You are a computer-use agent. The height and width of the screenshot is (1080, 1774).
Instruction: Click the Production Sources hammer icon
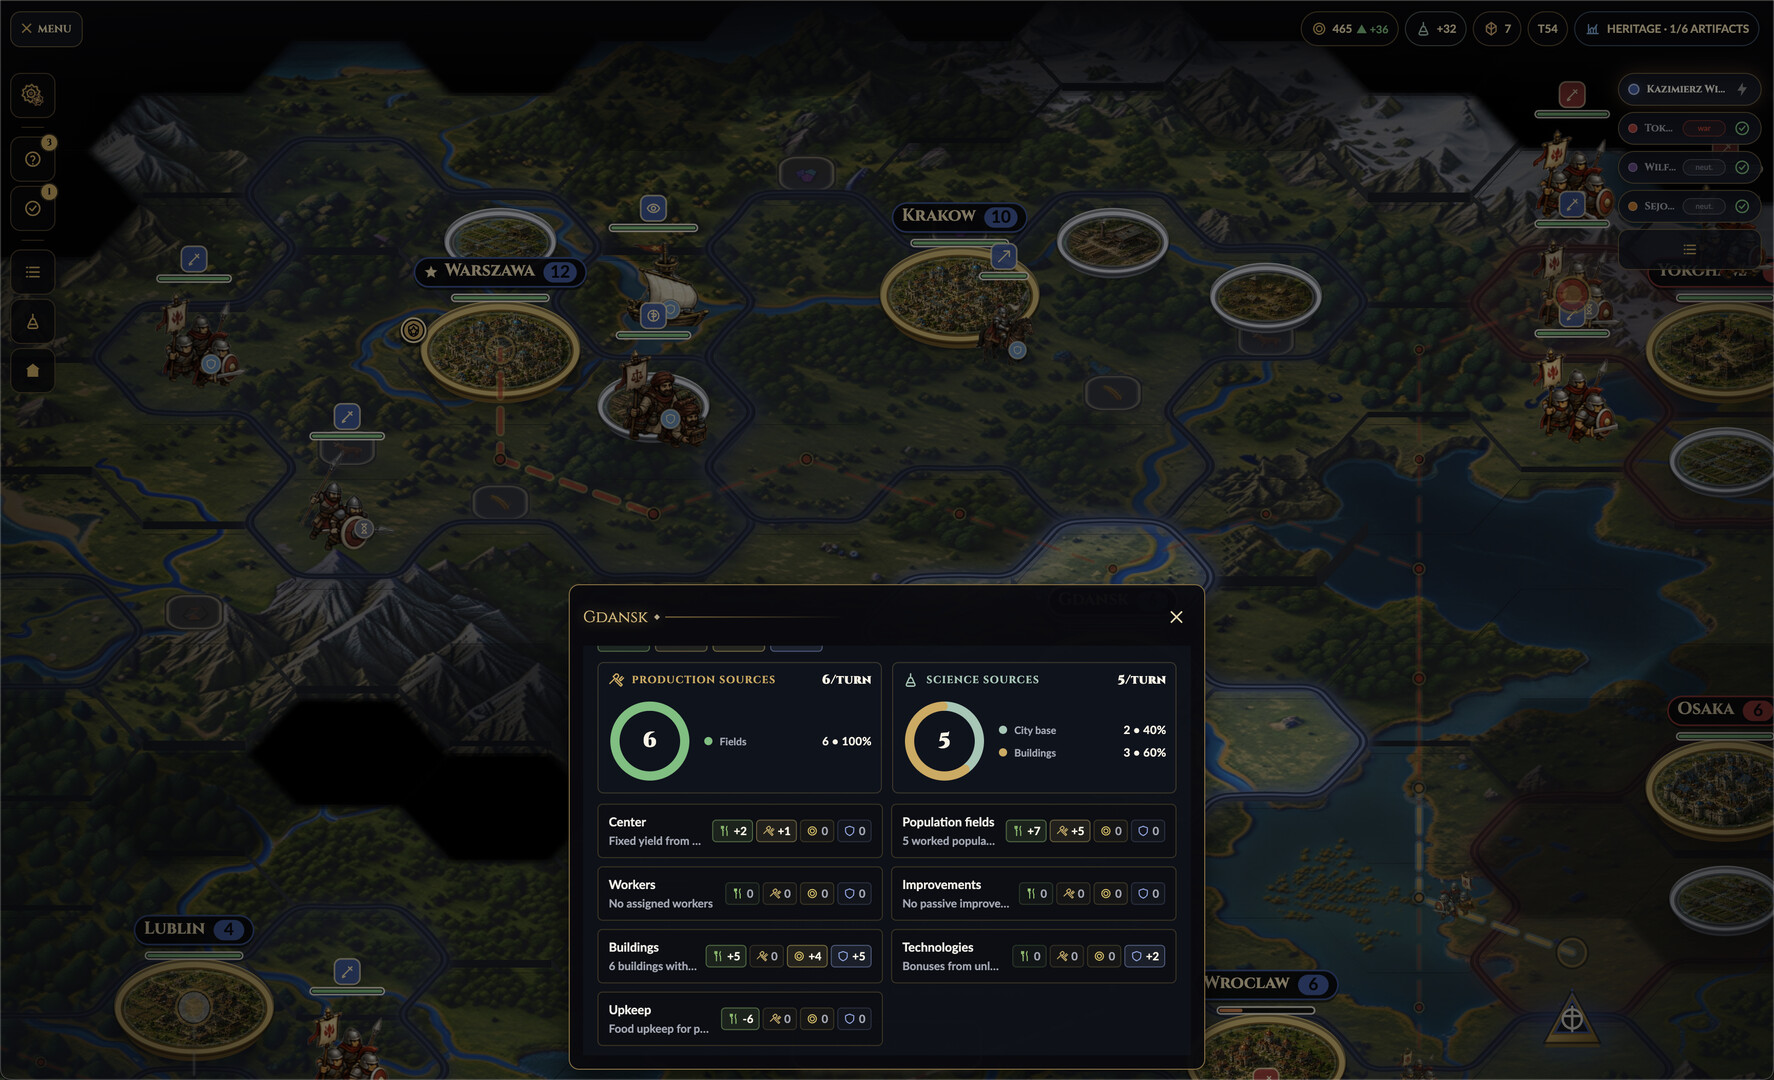[617, 680]
